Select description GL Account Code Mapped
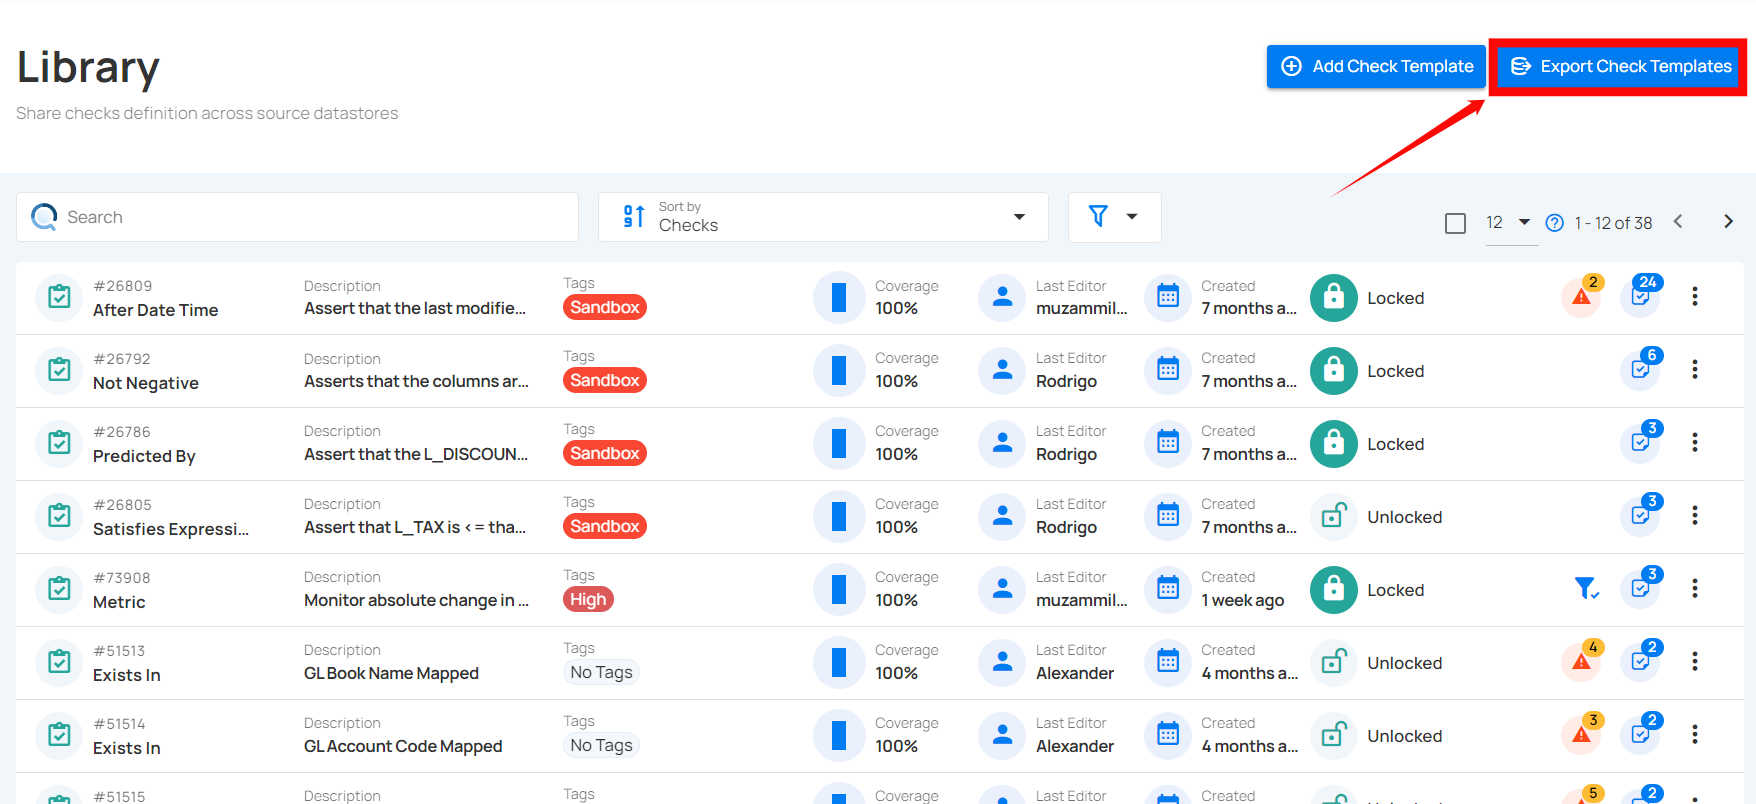1756x804 pixels. [403, 746]
